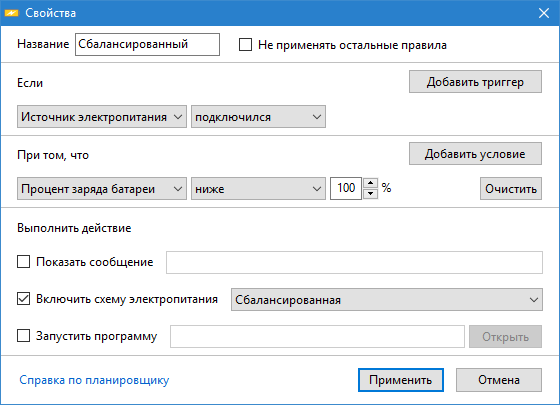Increase battery percent with up spinner arrow

click(371, 183)
